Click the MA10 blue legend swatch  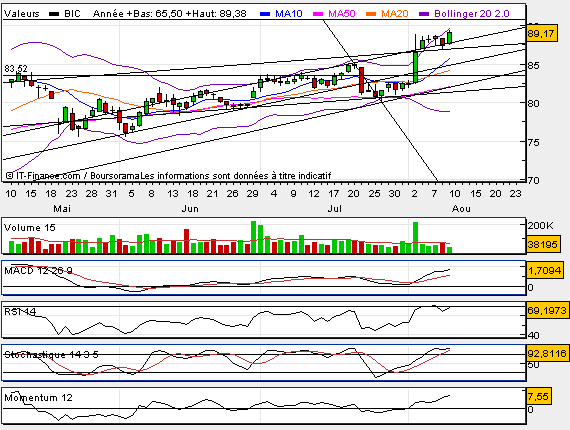(265, 14)
